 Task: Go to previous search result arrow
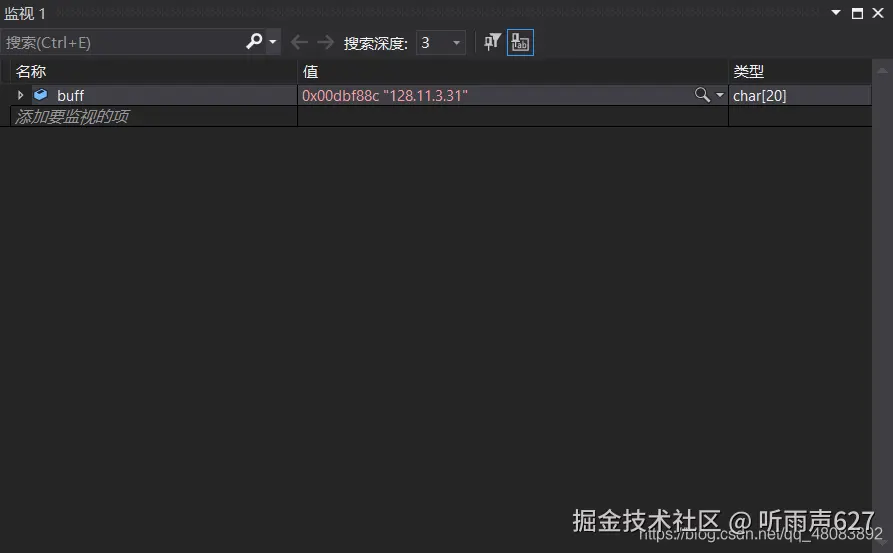(x=299, y=42)
